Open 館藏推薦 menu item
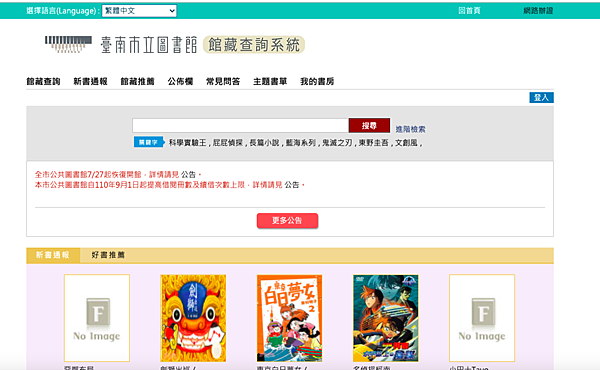 click(x=137, y=81)
